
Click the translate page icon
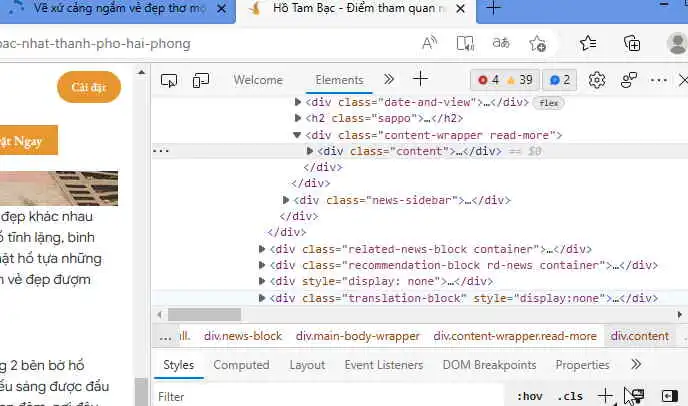coord(501,43)
